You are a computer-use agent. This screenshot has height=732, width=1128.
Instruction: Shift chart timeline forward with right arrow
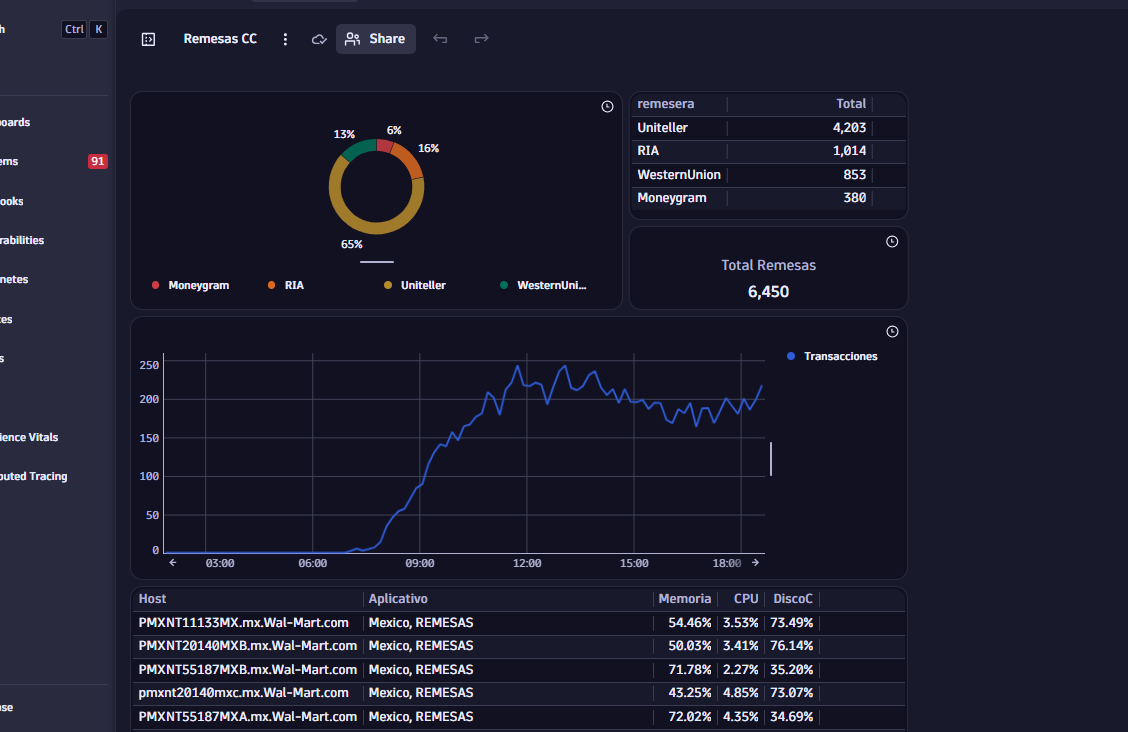[x=755, y=563]
